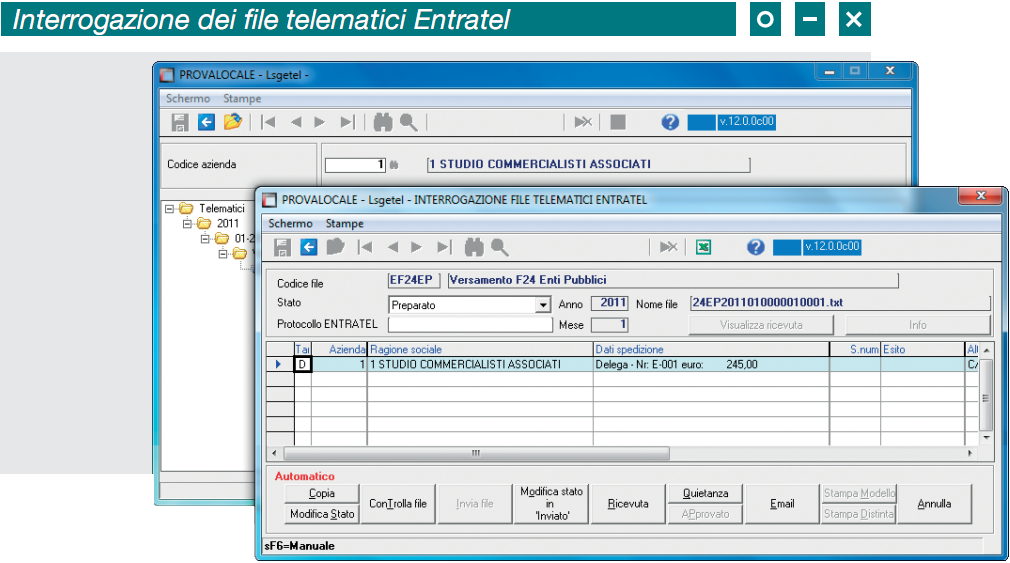Collapse the 2011 tree node
This screenshot has height=563, width=1010.
pyautogui.click(x=187, y=224)
